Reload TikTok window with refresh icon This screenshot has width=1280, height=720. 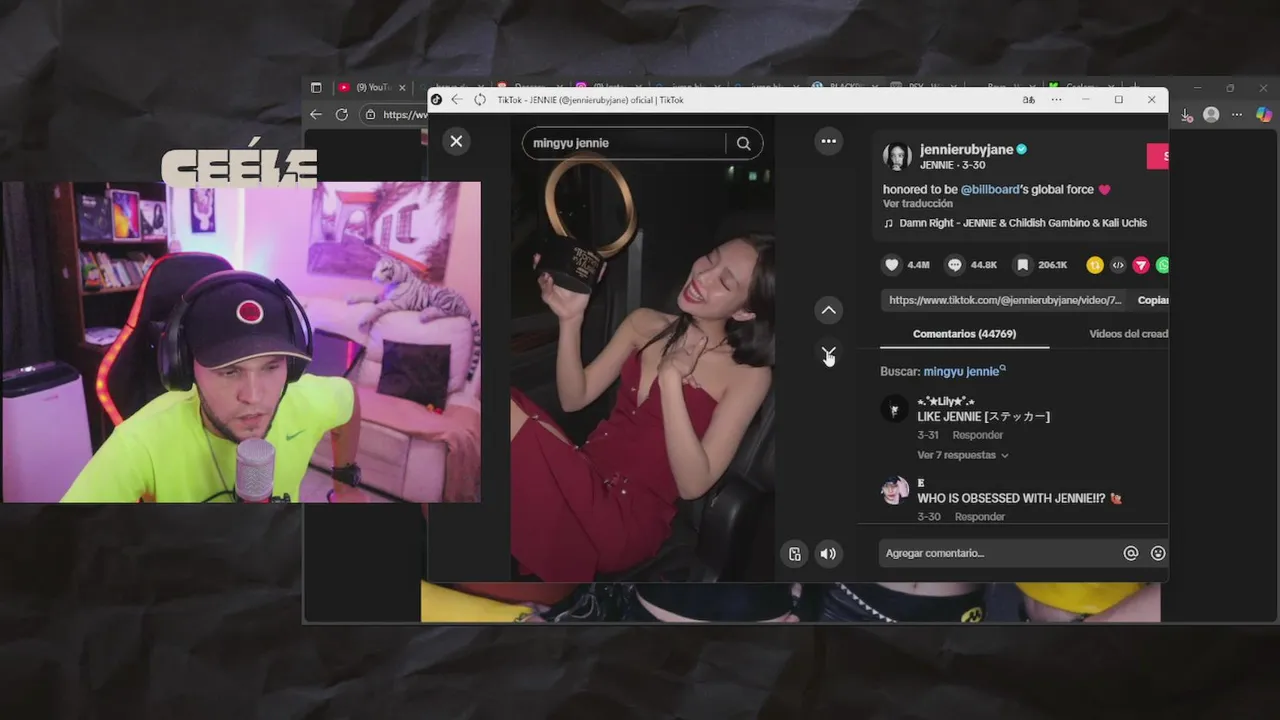coord(480,100)
